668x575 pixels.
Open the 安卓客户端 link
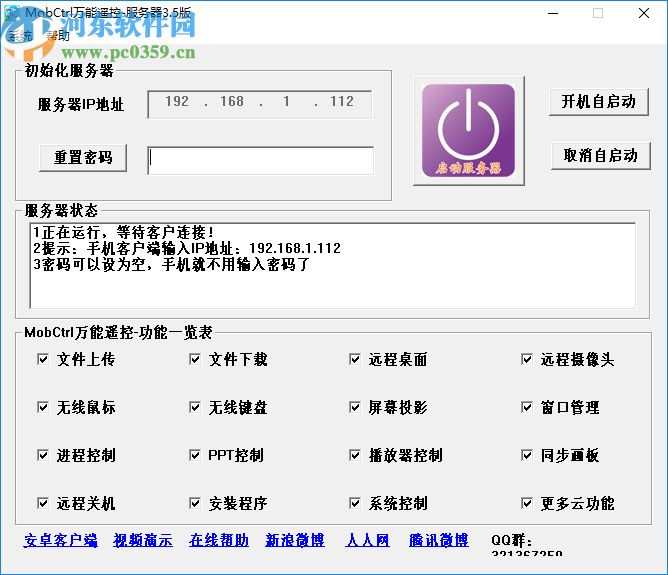(60, 540)
